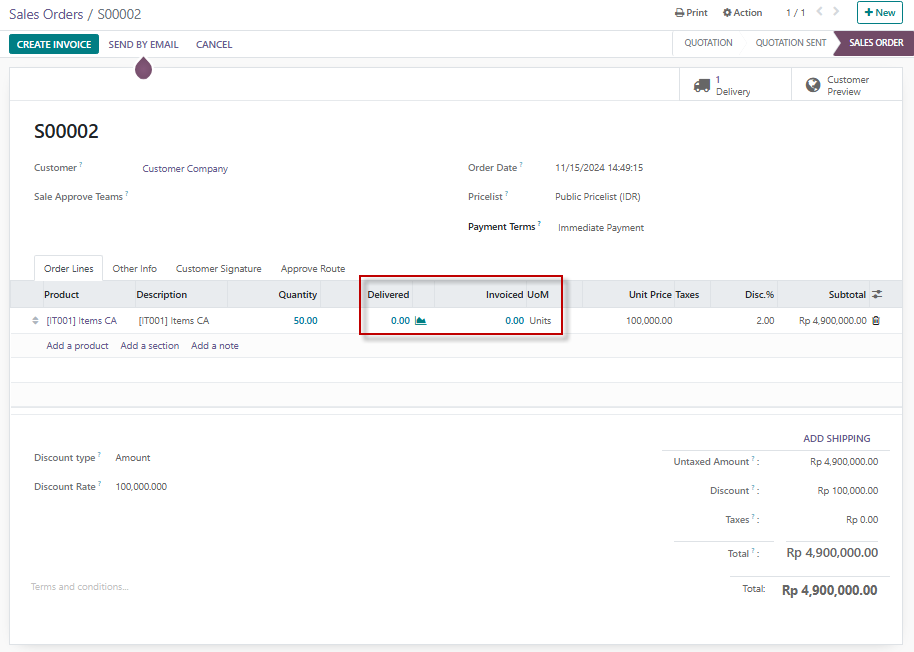Click the Immediate Payment terms value

600,228
